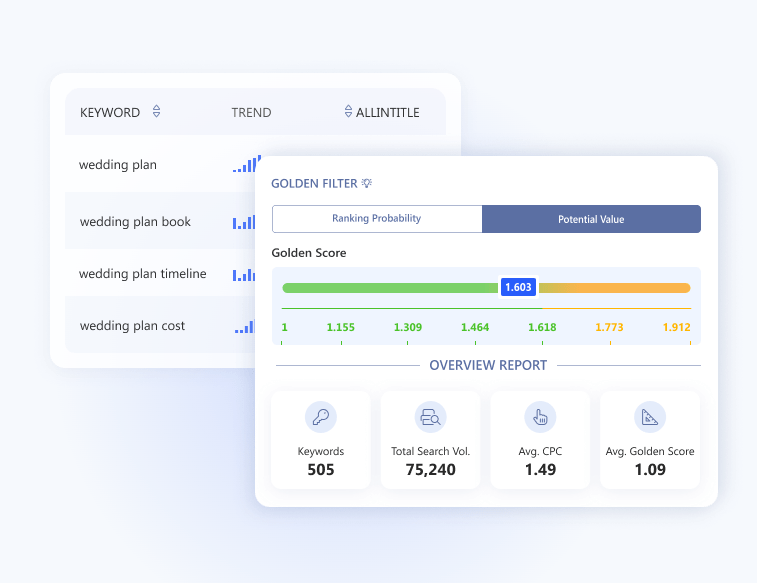Click the Total Search Vol. icon
The height and width of the screenshot is (583, 757).
click(430, 417)
